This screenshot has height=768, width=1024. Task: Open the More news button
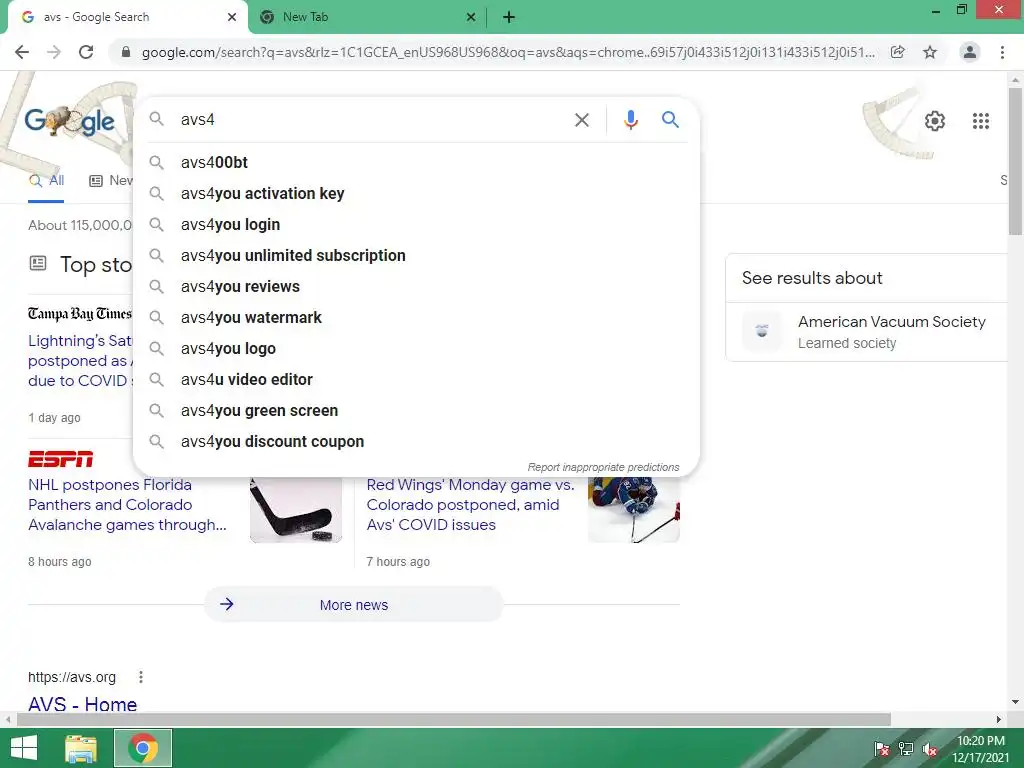click(353, 605)
